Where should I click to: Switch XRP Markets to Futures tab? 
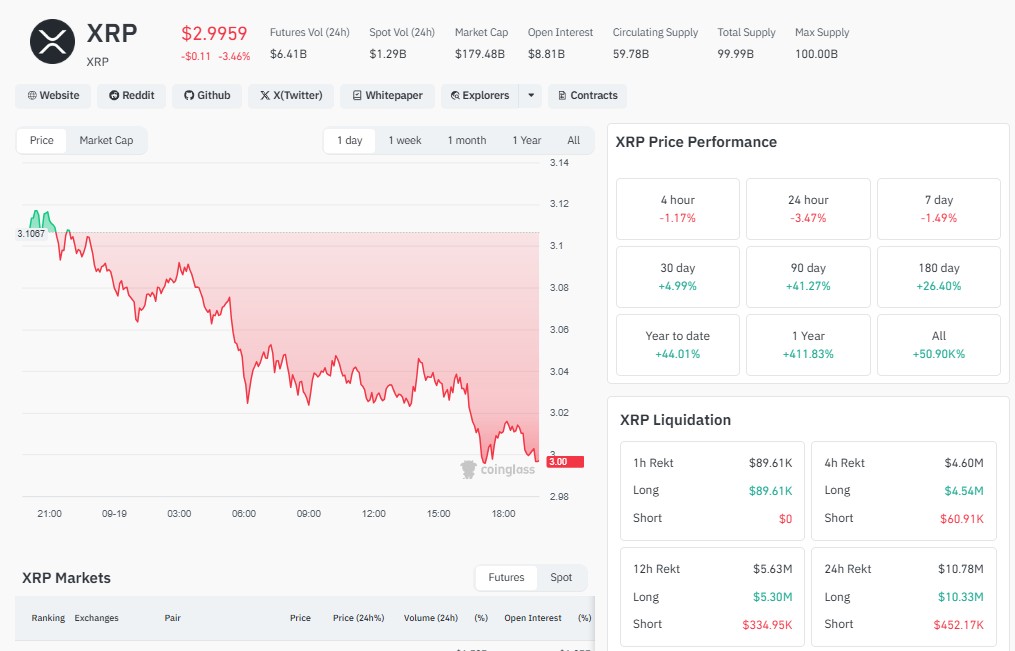[506, 577]
